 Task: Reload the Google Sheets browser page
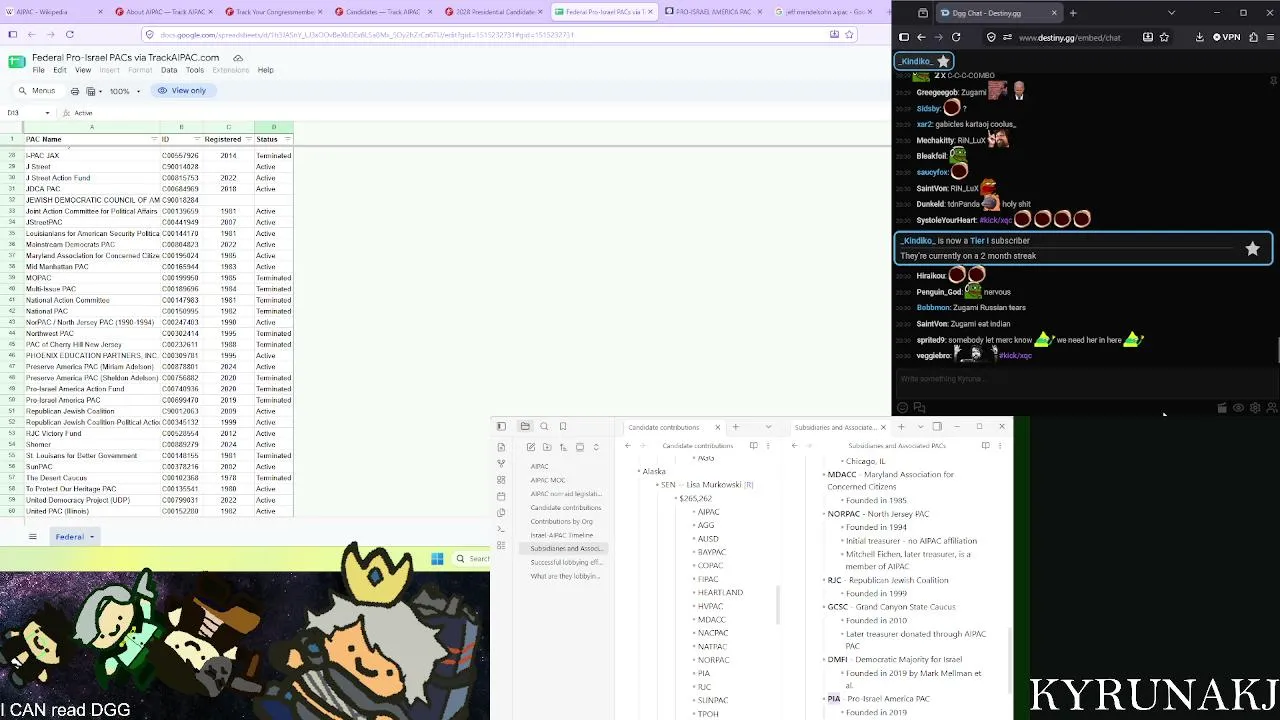pyautogui.click(x=69, y=34)
